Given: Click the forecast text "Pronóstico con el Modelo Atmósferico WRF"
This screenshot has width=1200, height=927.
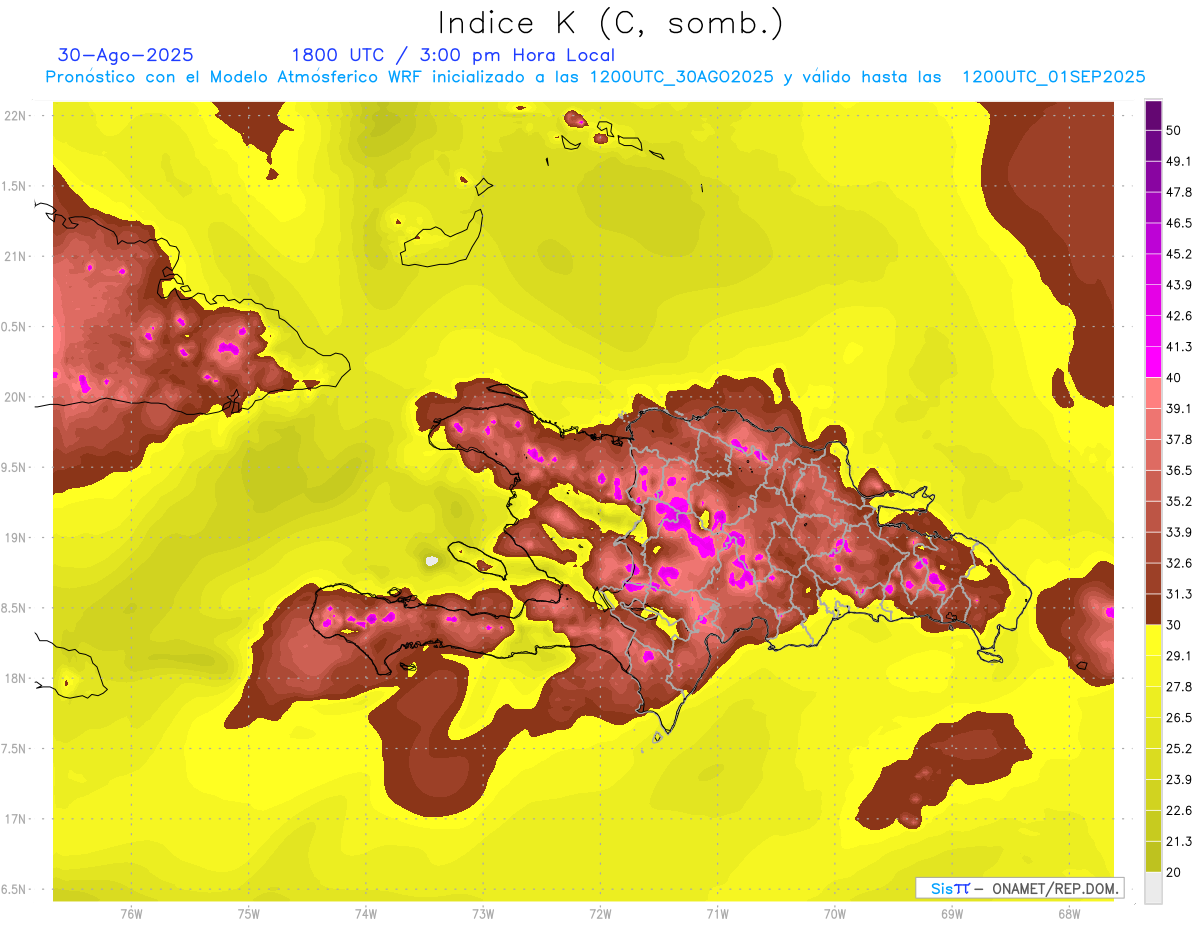Looking at the screenshot, I should [x=235, y=77].
